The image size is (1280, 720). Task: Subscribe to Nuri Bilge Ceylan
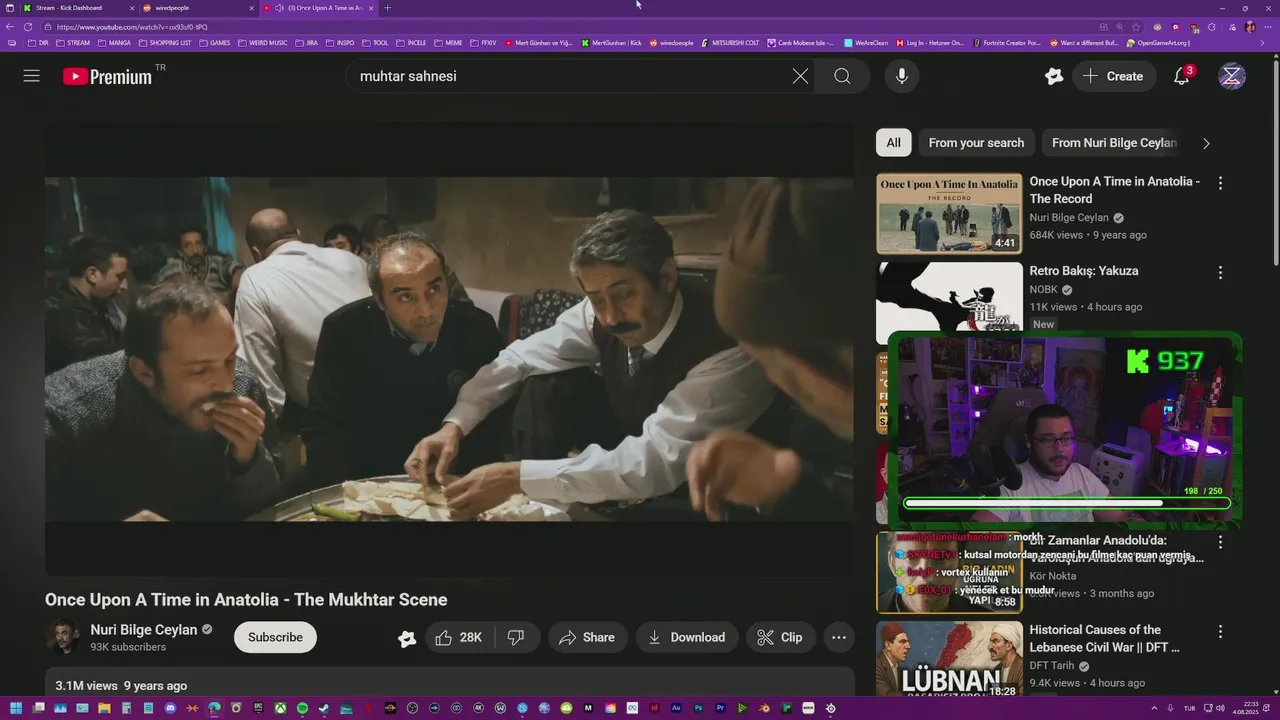(275, 637)
